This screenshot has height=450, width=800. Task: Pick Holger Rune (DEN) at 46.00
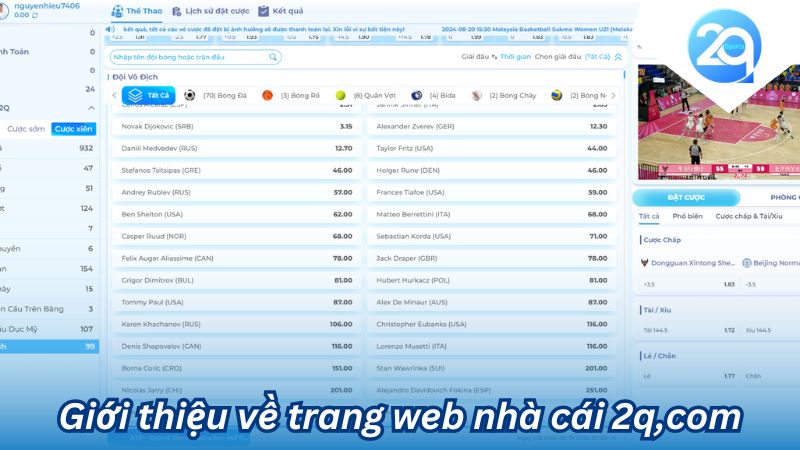(492, 170)
